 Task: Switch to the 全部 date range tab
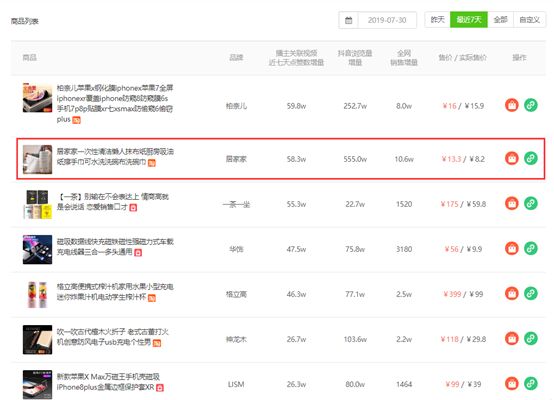click(x=500, y=20)
